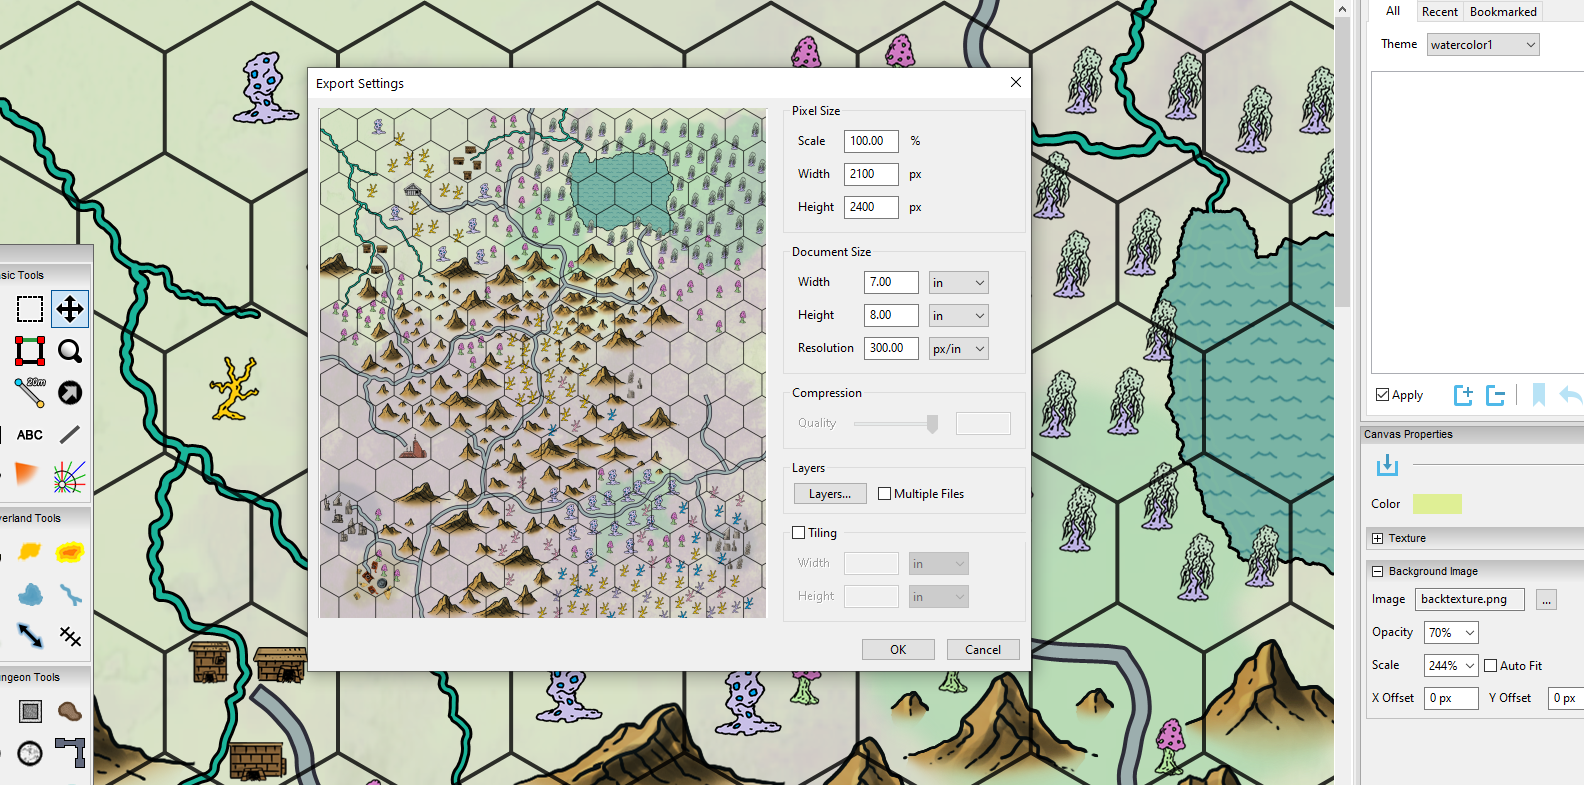Click the Layers... button

click(x=830, y=494)
